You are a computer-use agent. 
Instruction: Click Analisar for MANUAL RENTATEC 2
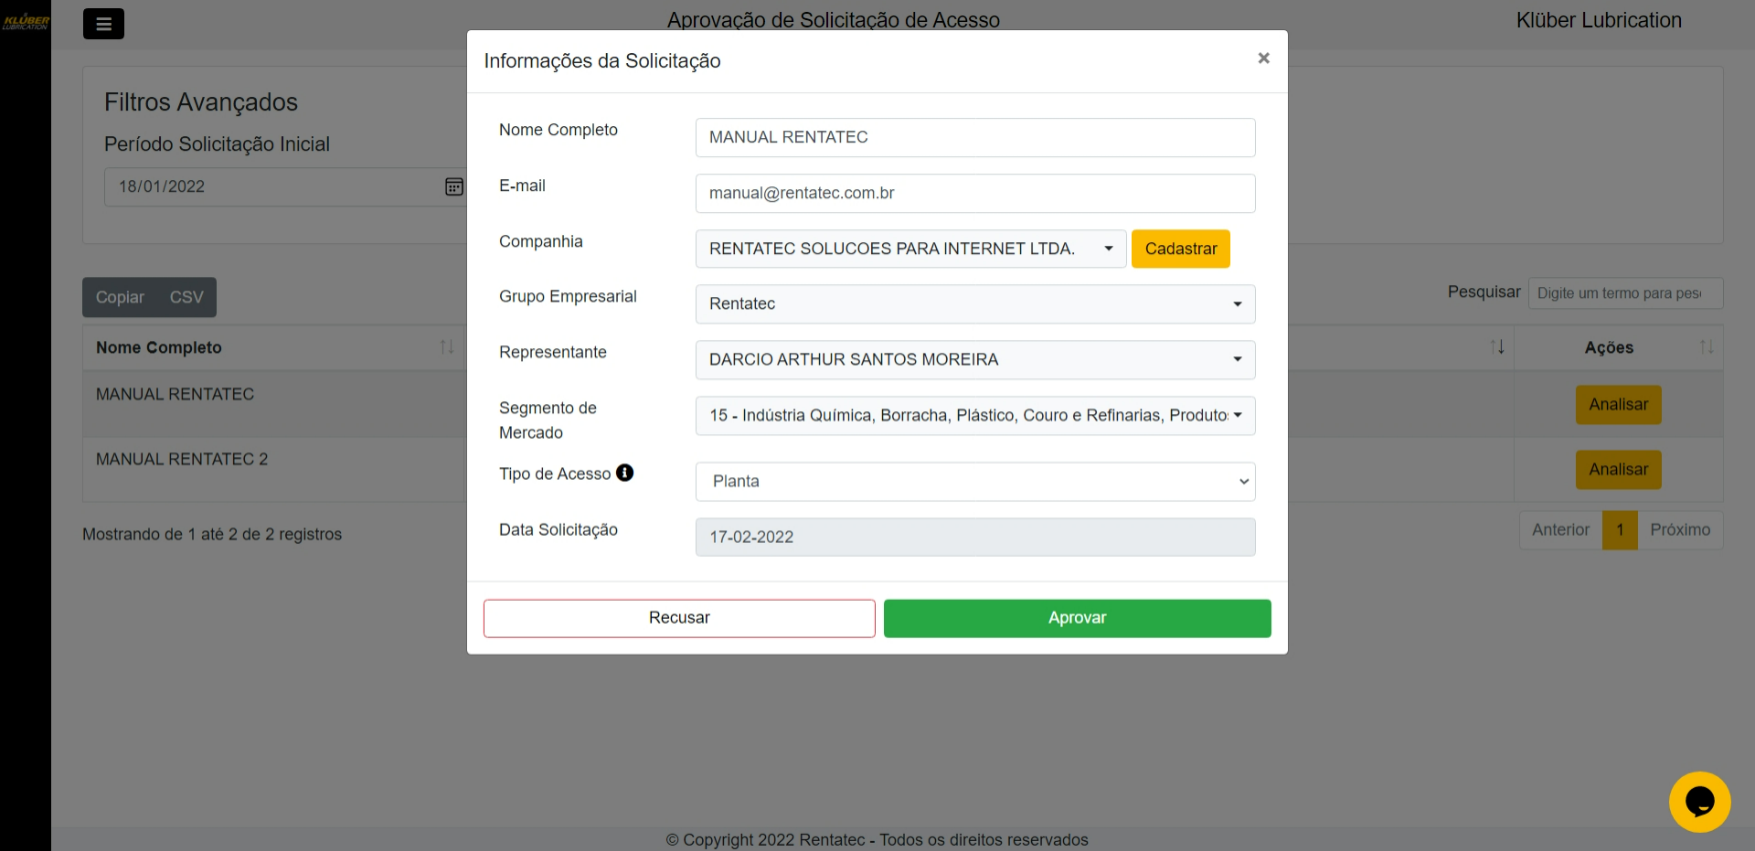click(x=1617, y=470)
